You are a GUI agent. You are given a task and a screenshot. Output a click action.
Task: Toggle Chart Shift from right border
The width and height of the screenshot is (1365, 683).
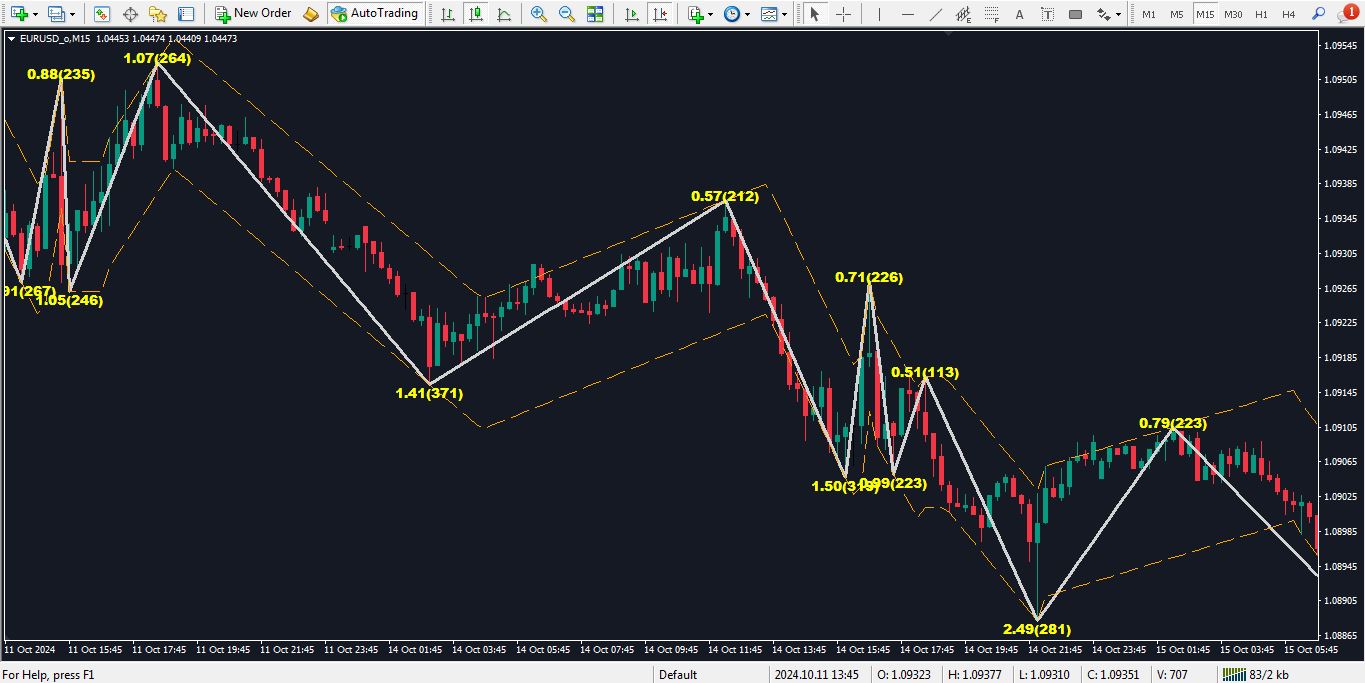tap(659, 14)
